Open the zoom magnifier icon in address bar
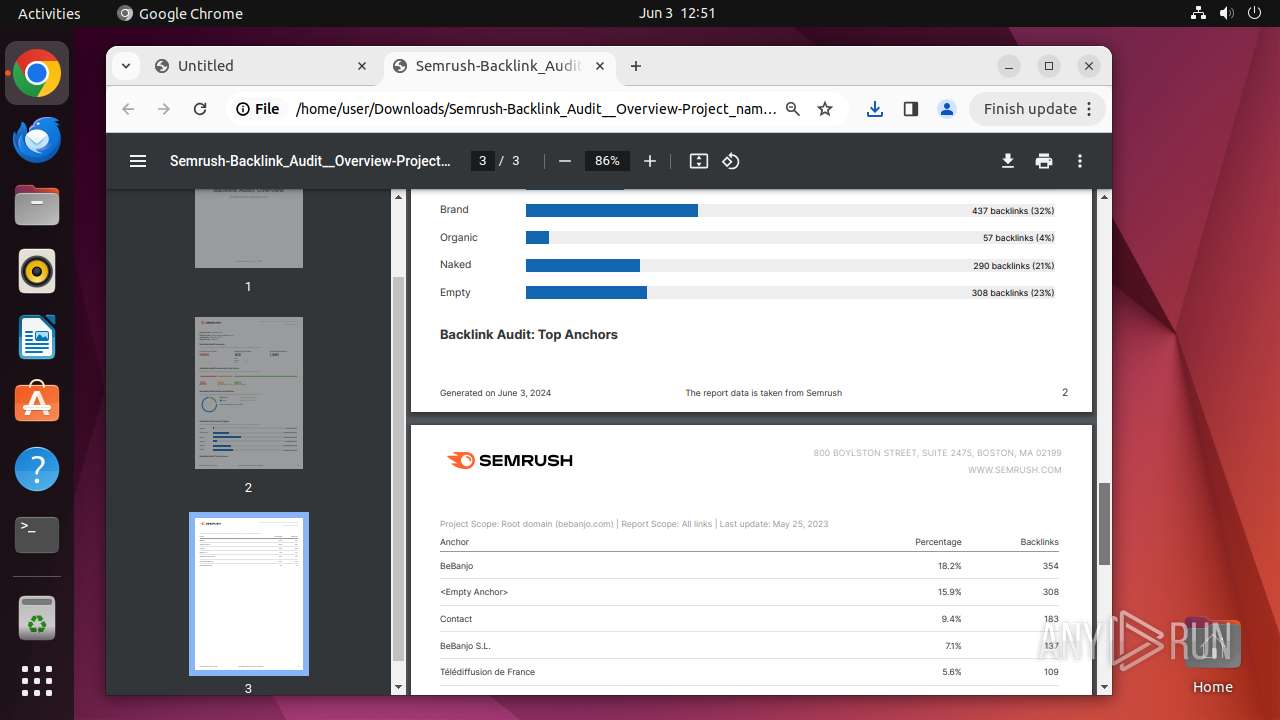Screen dimensions: 1280x720 pyautogui.click(x=793, y=109)
